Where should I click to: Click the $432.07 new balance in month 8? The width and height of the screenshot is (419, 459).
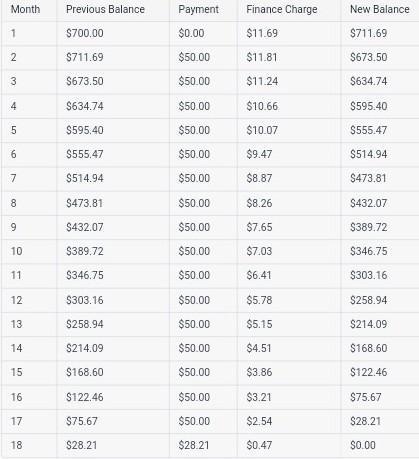point(368,203)
